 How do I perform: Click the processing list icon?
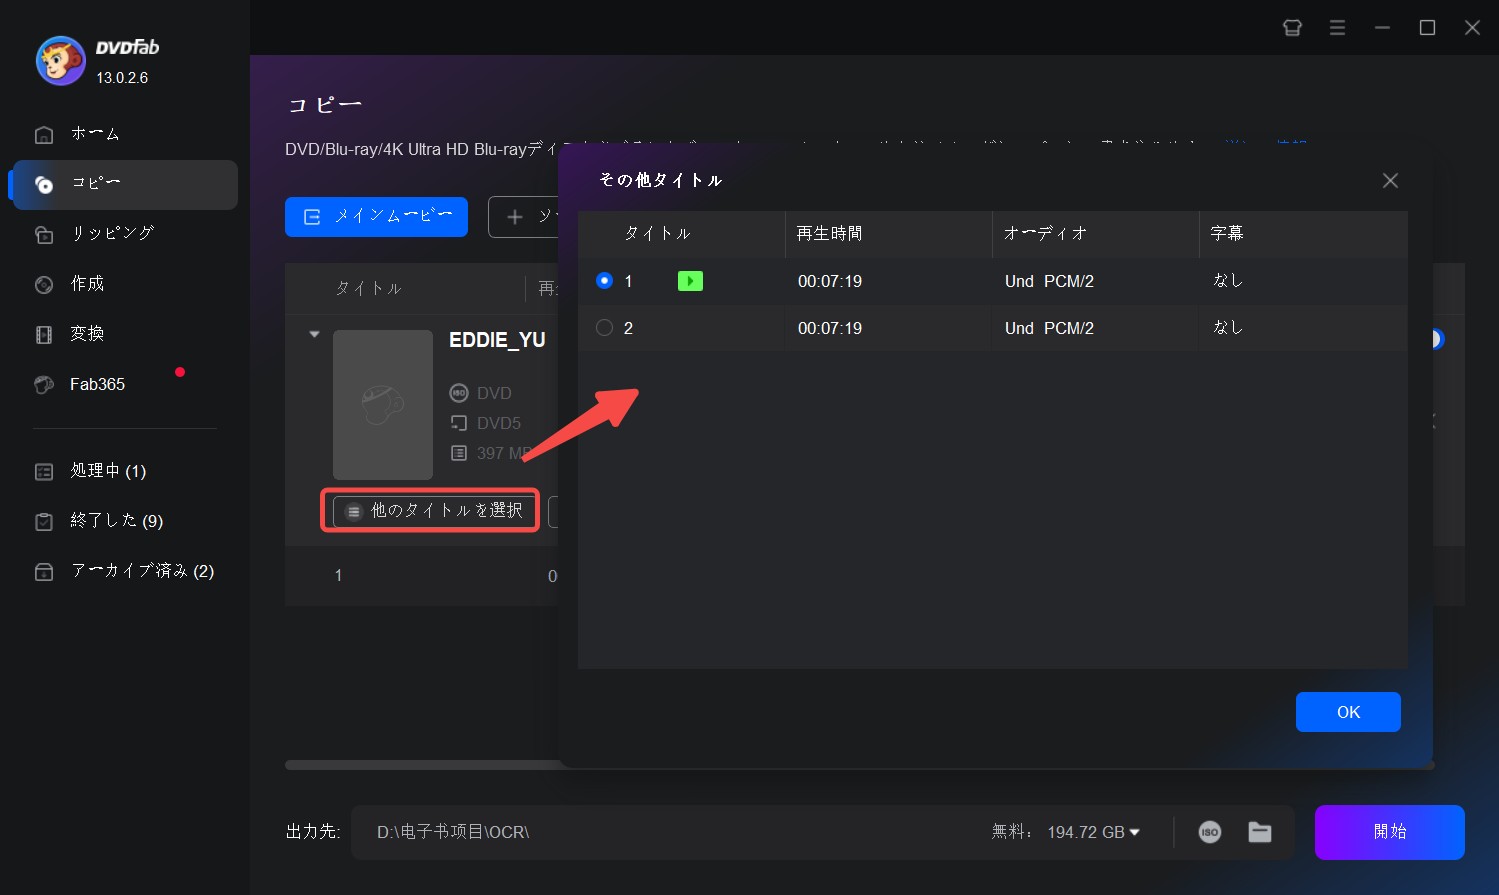(x=44, y=471)
